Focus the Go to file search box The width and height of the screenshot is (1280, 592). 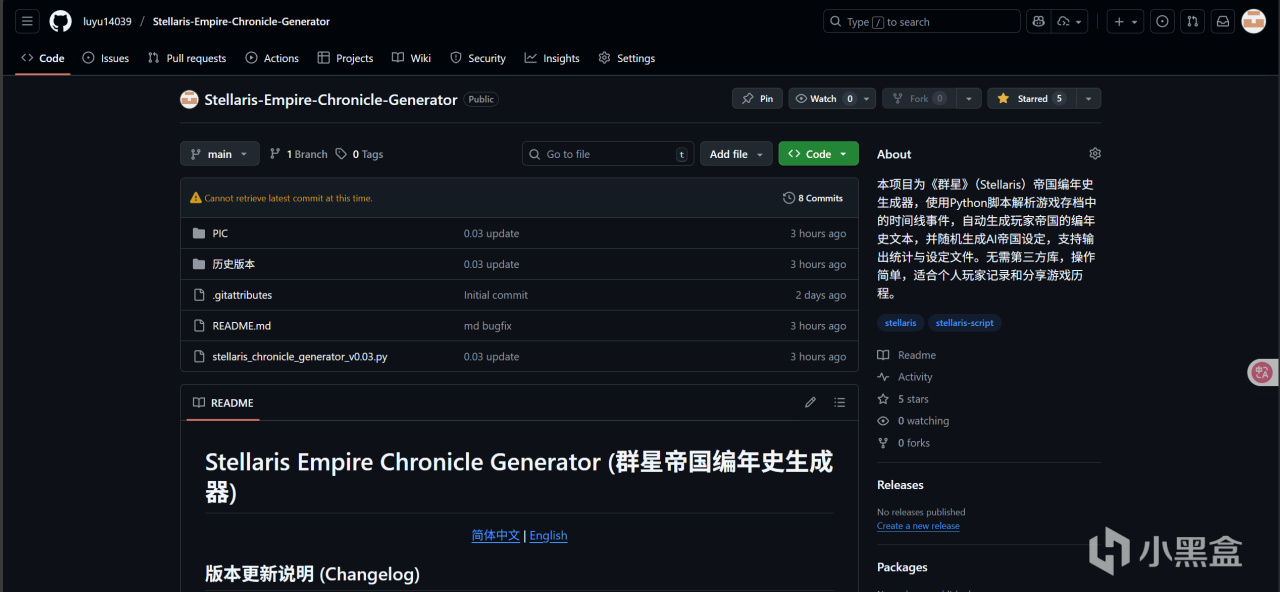(x=608, y=154)
